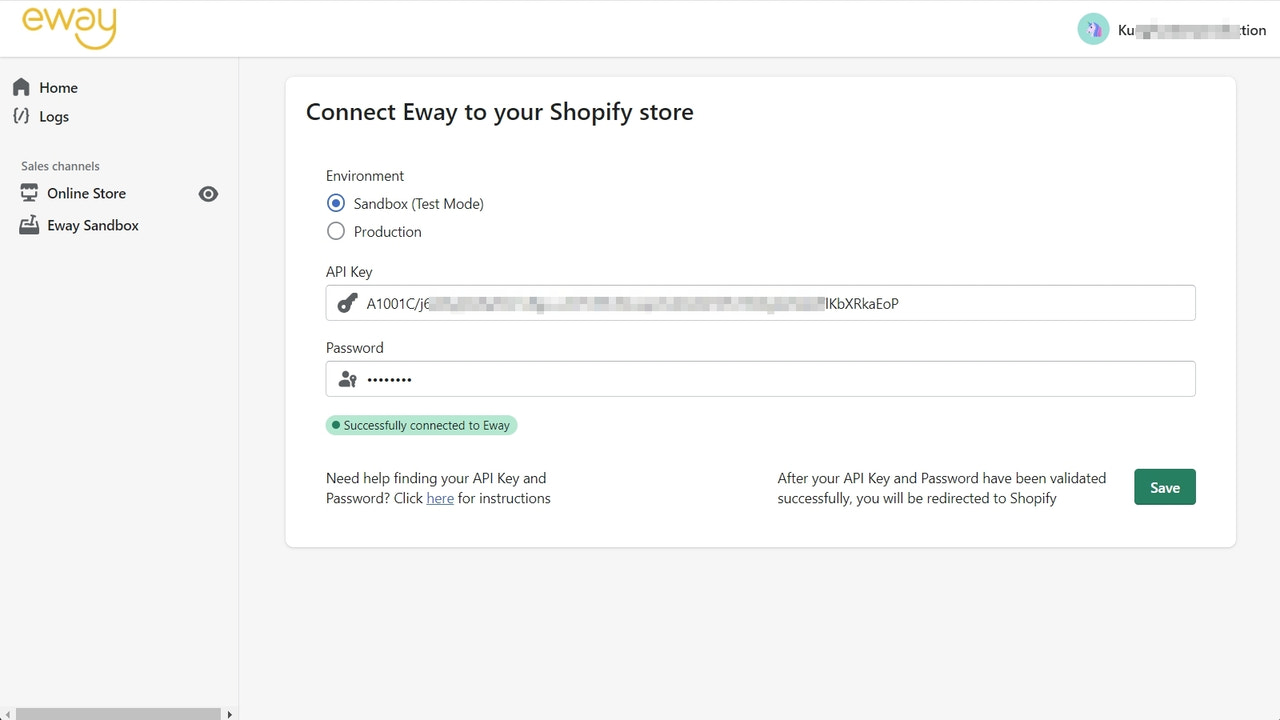1280x720 pixels.
Task: Click the user lock icon in Password field
Action: [347, 379]
